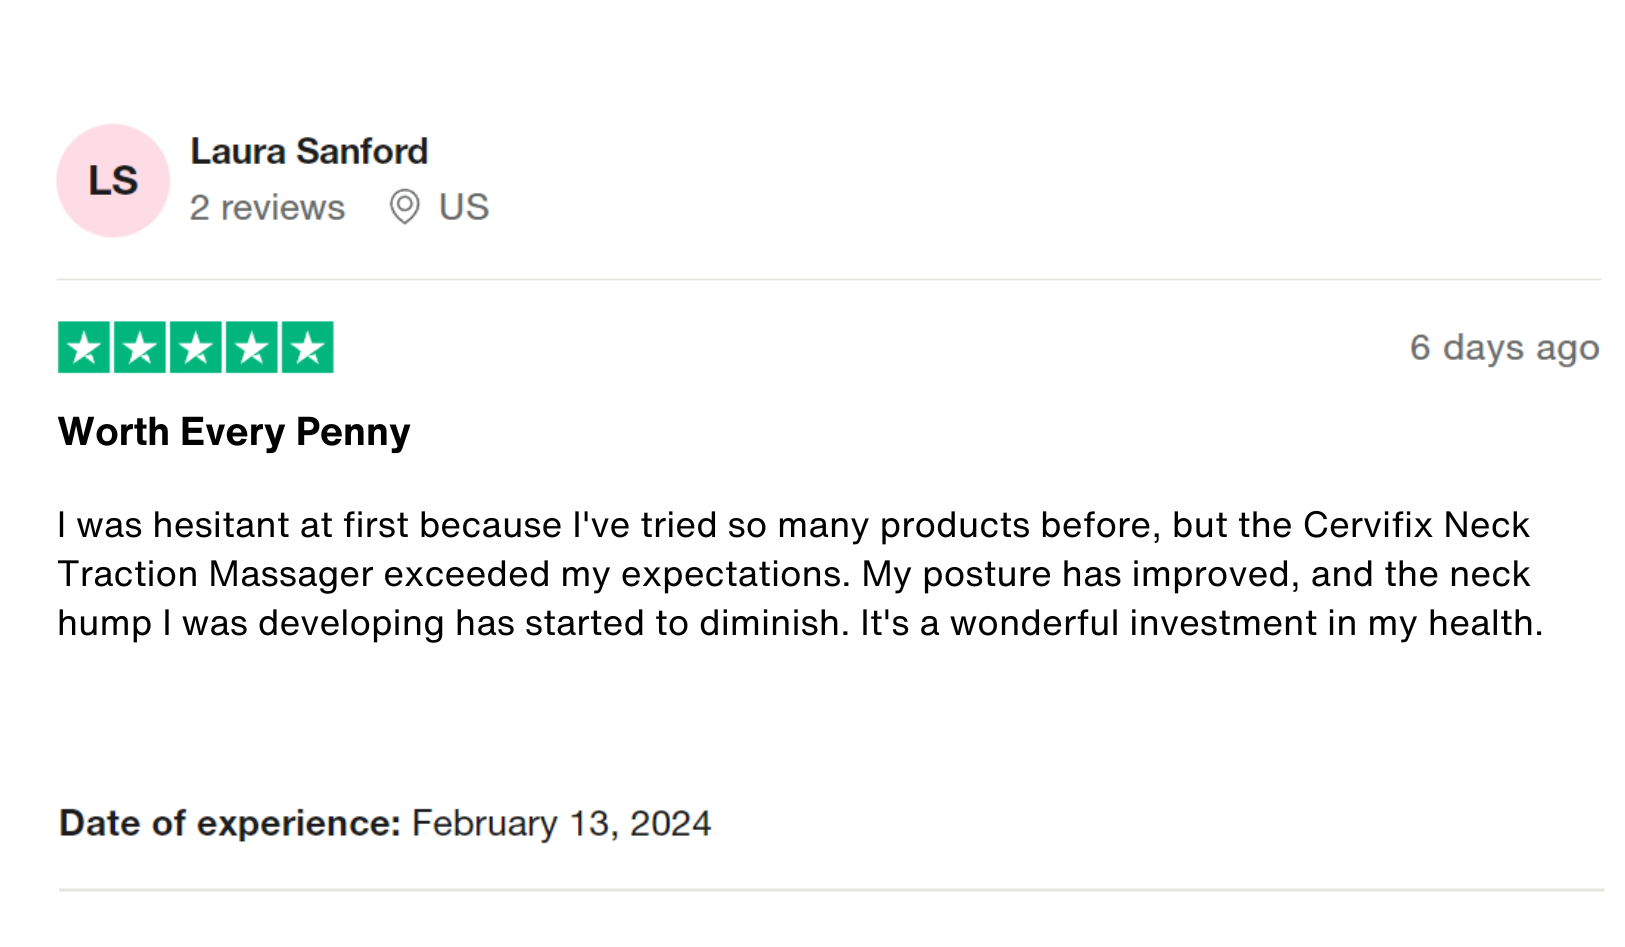Click the first green rating star

[x=84, y=348]
